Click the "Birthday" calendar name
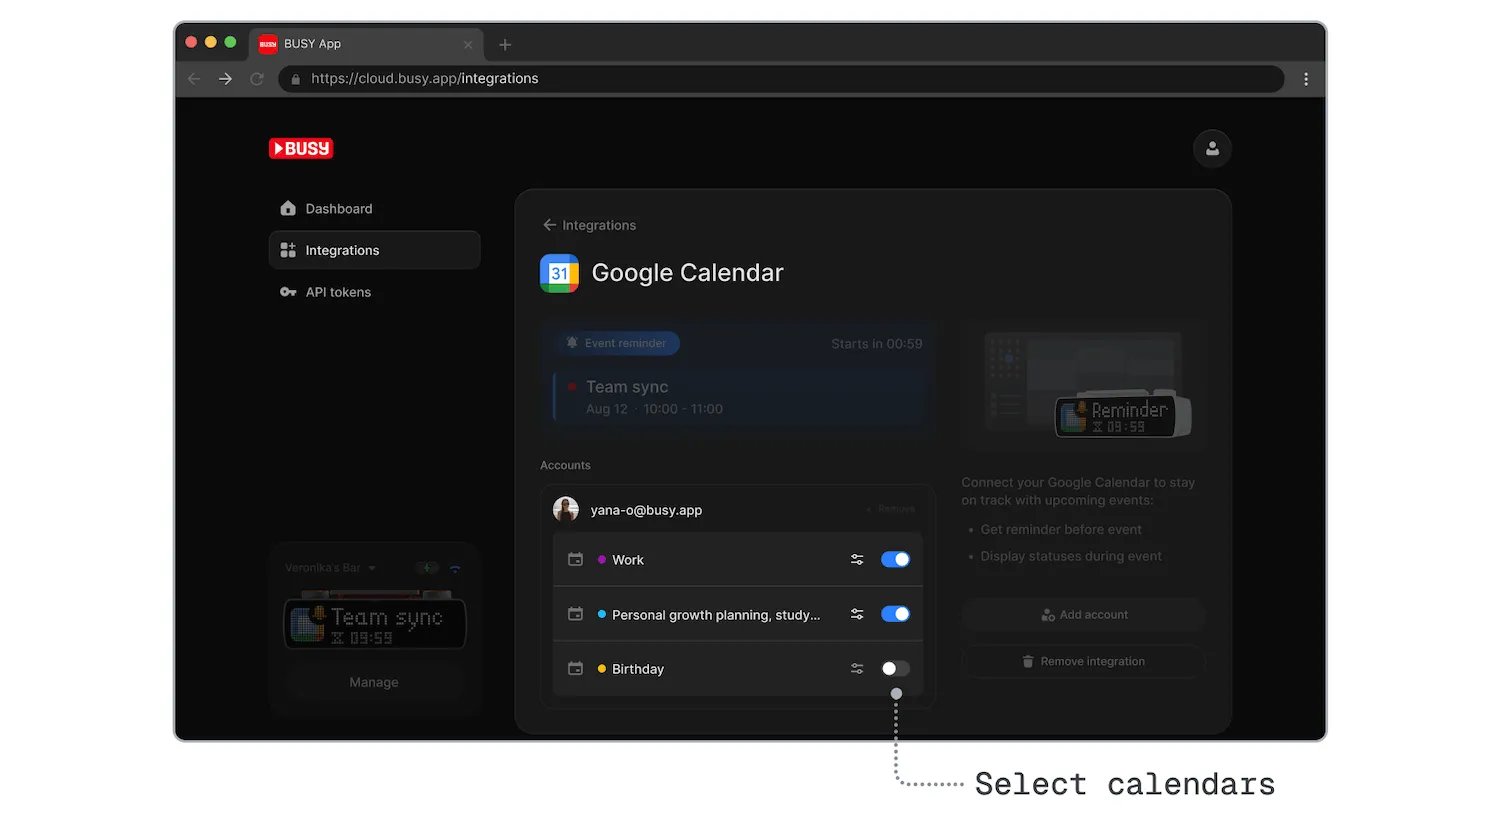1500x825 pixels. tap(638, 669)
